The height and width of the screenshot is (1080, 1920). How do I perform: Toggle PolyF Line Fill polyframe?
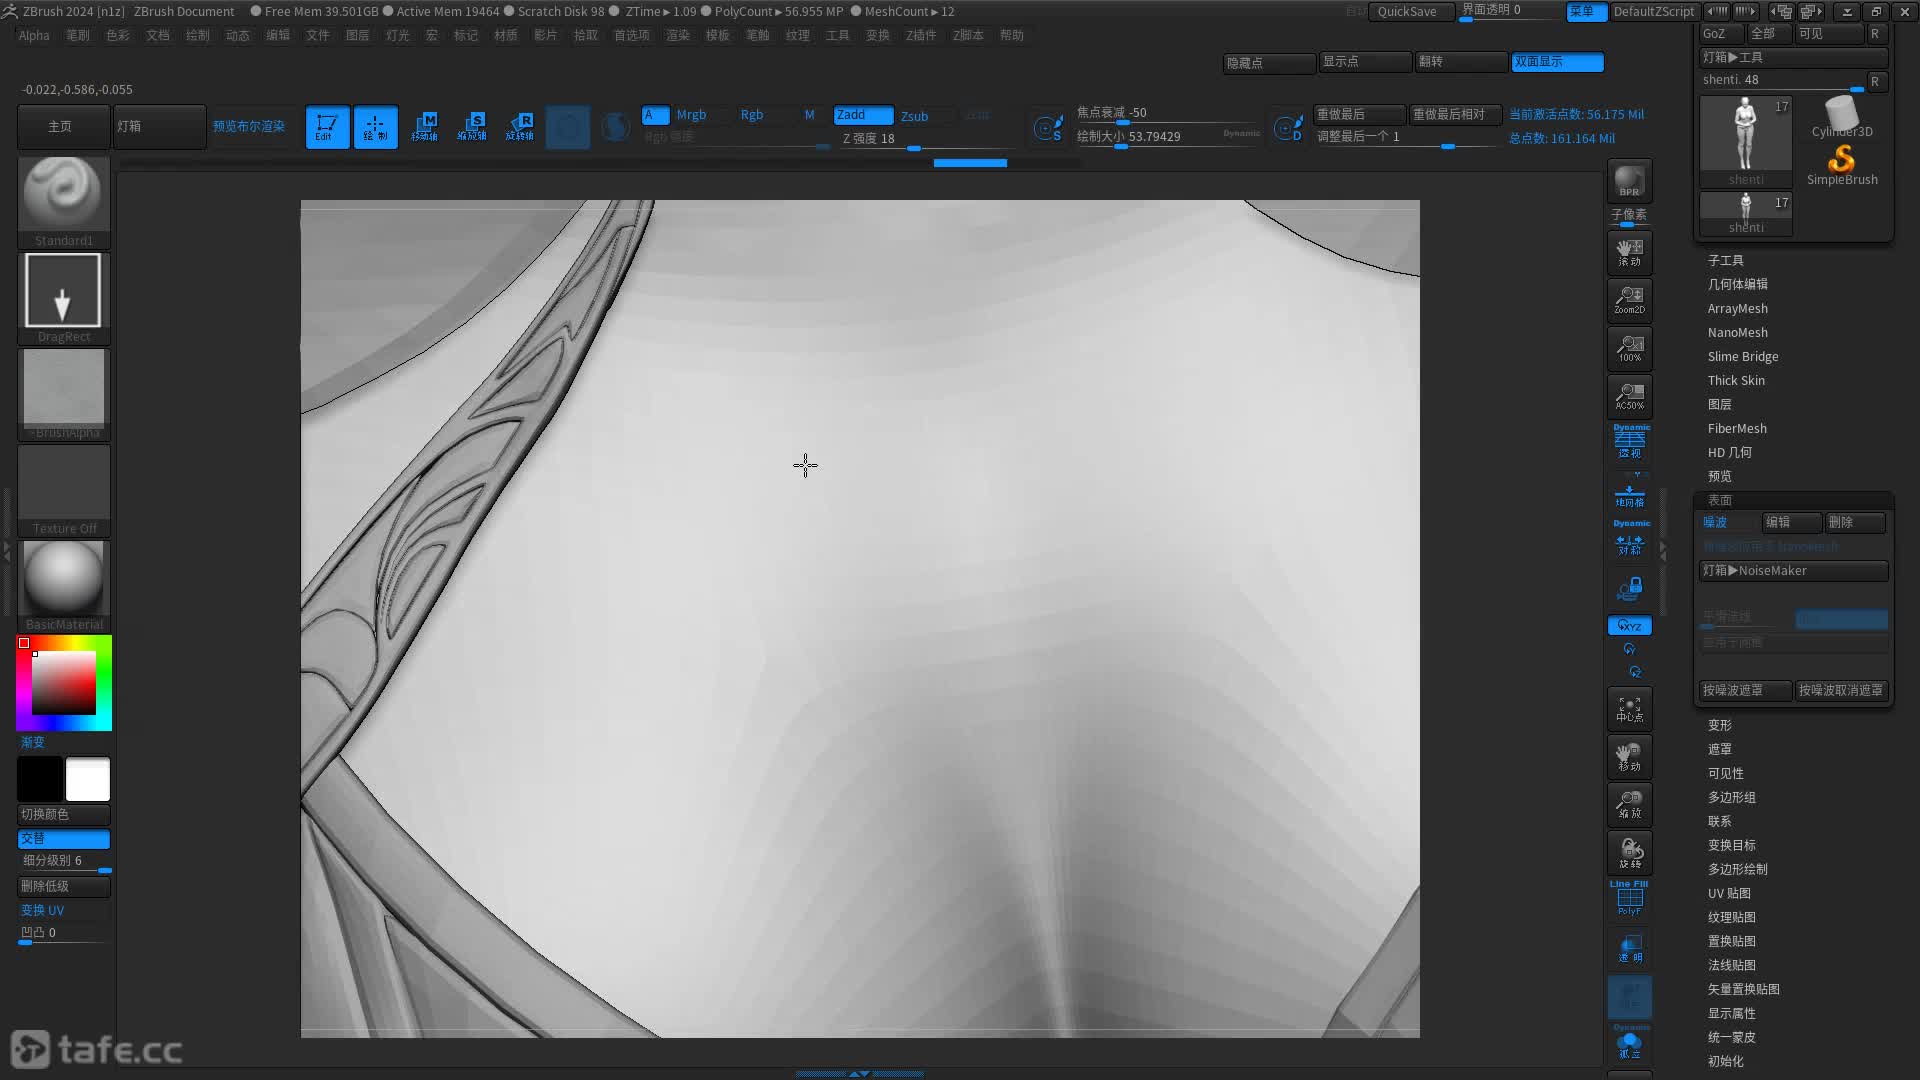coord(1629,899)
